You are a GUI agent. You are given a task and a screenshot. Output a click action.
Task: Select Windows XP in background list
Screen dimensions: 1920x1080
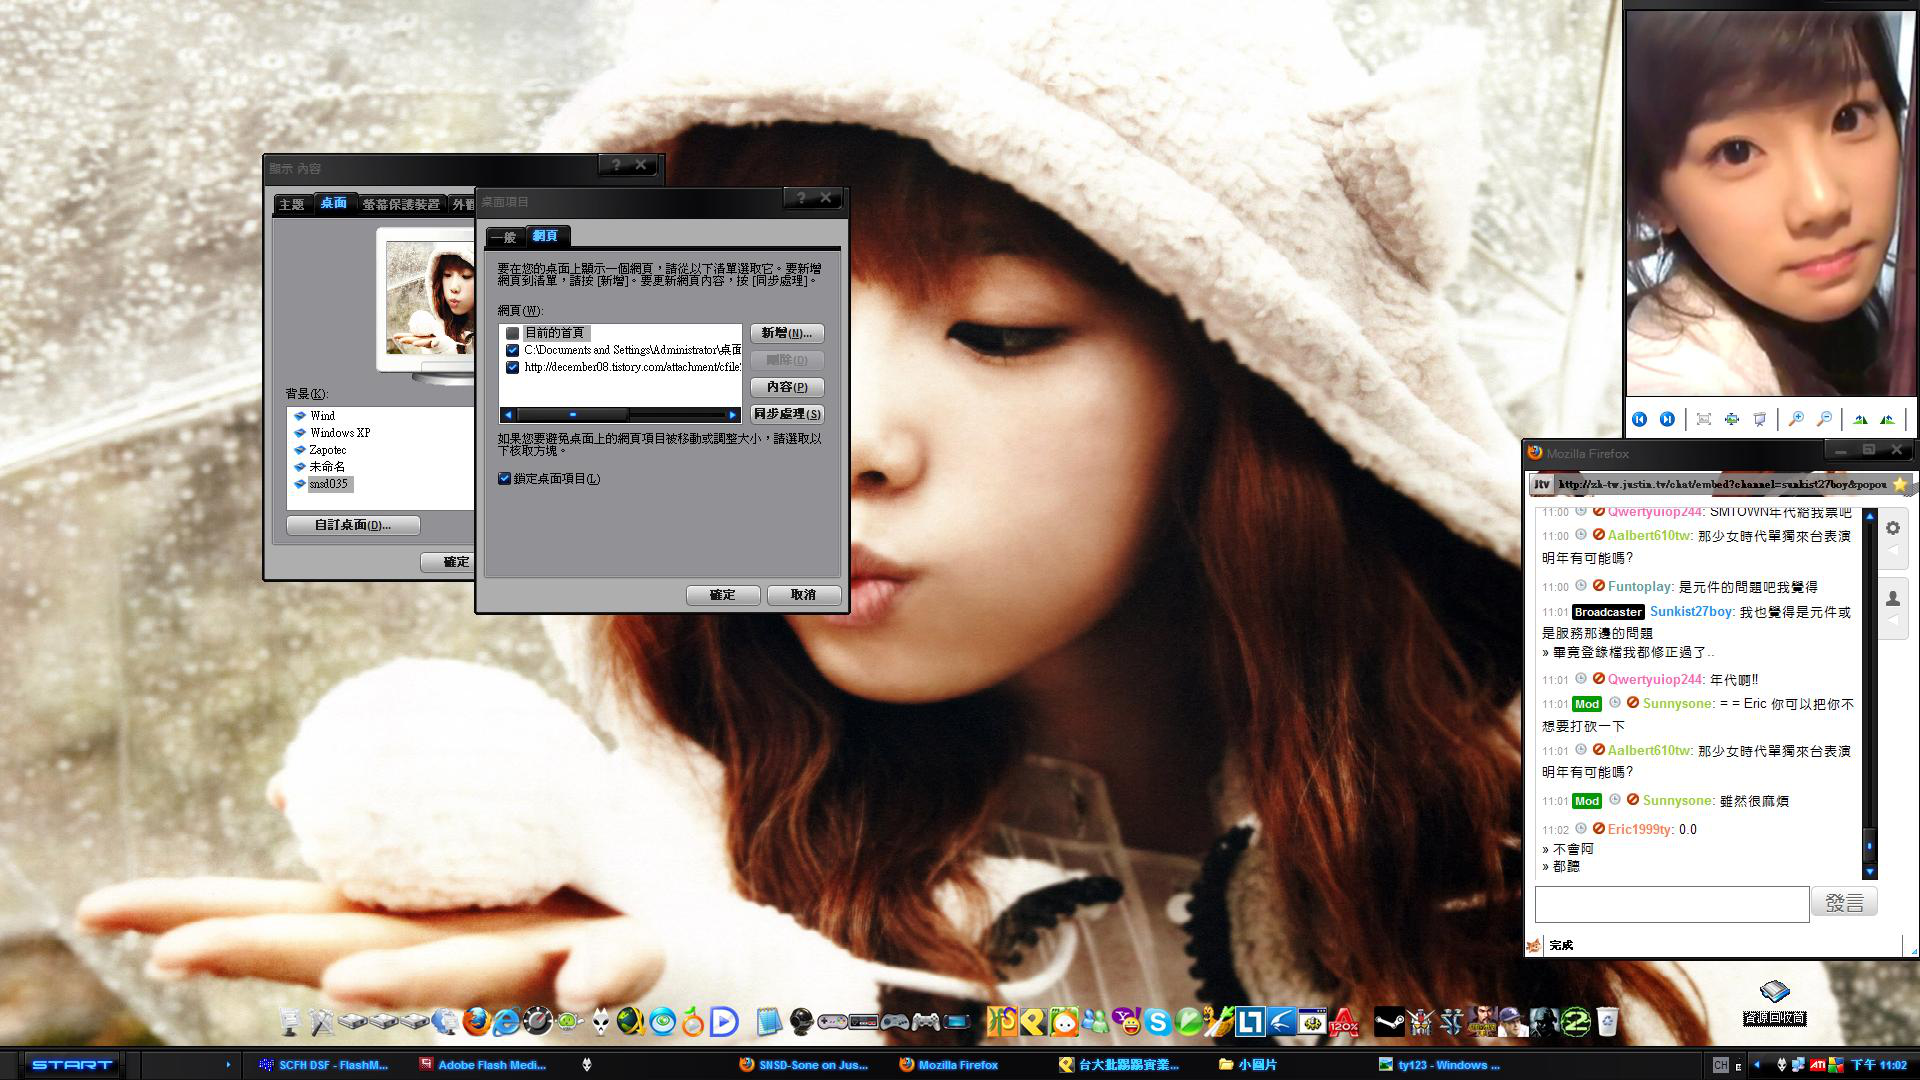pos(340,433)
